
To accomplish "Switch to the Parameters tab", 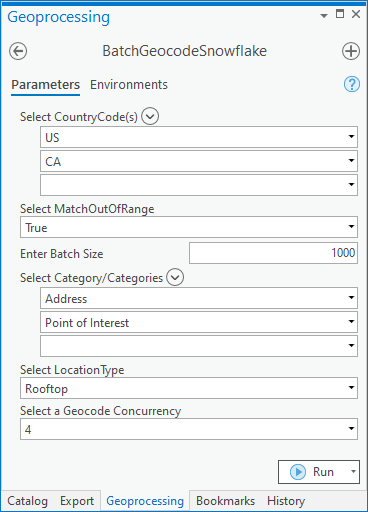I will pos(45,85).
